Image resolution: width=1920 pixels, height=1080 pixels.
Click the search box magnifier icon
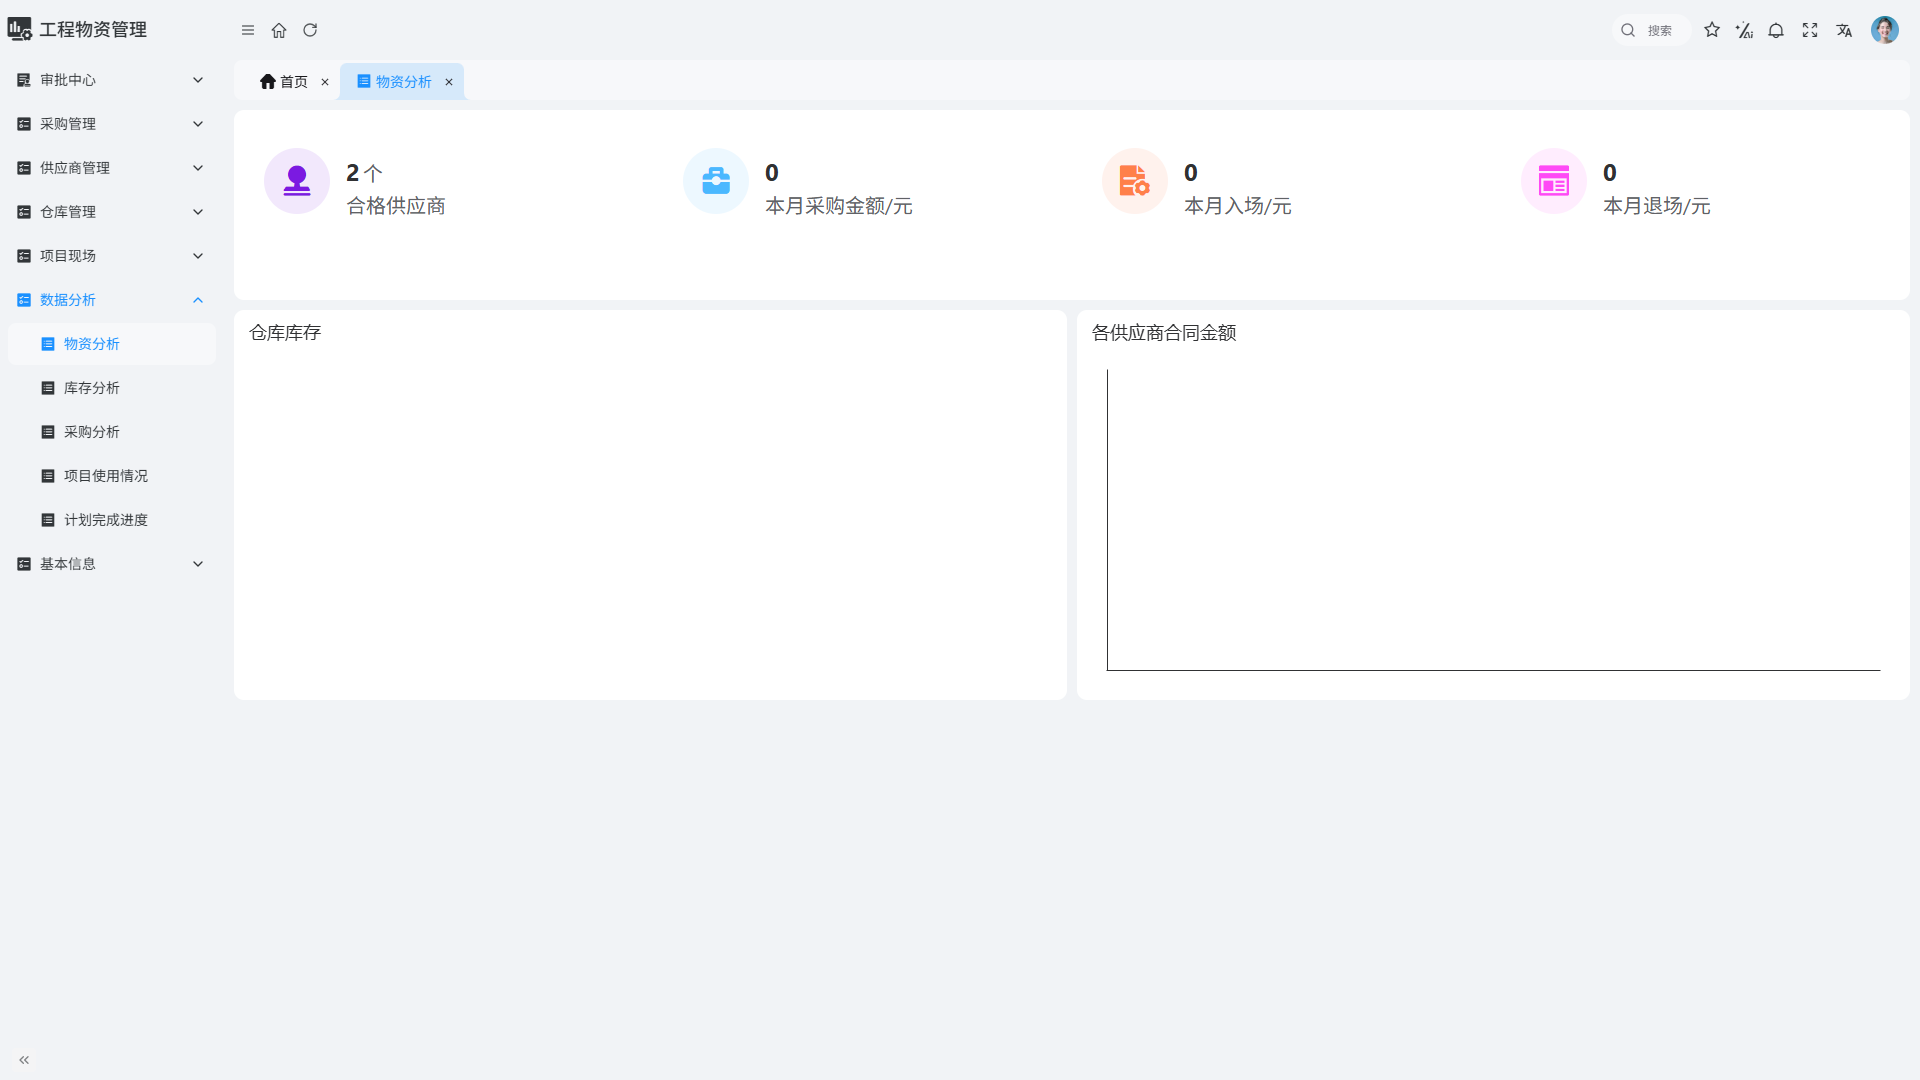pyautogui.click(x=1628, y=30)
